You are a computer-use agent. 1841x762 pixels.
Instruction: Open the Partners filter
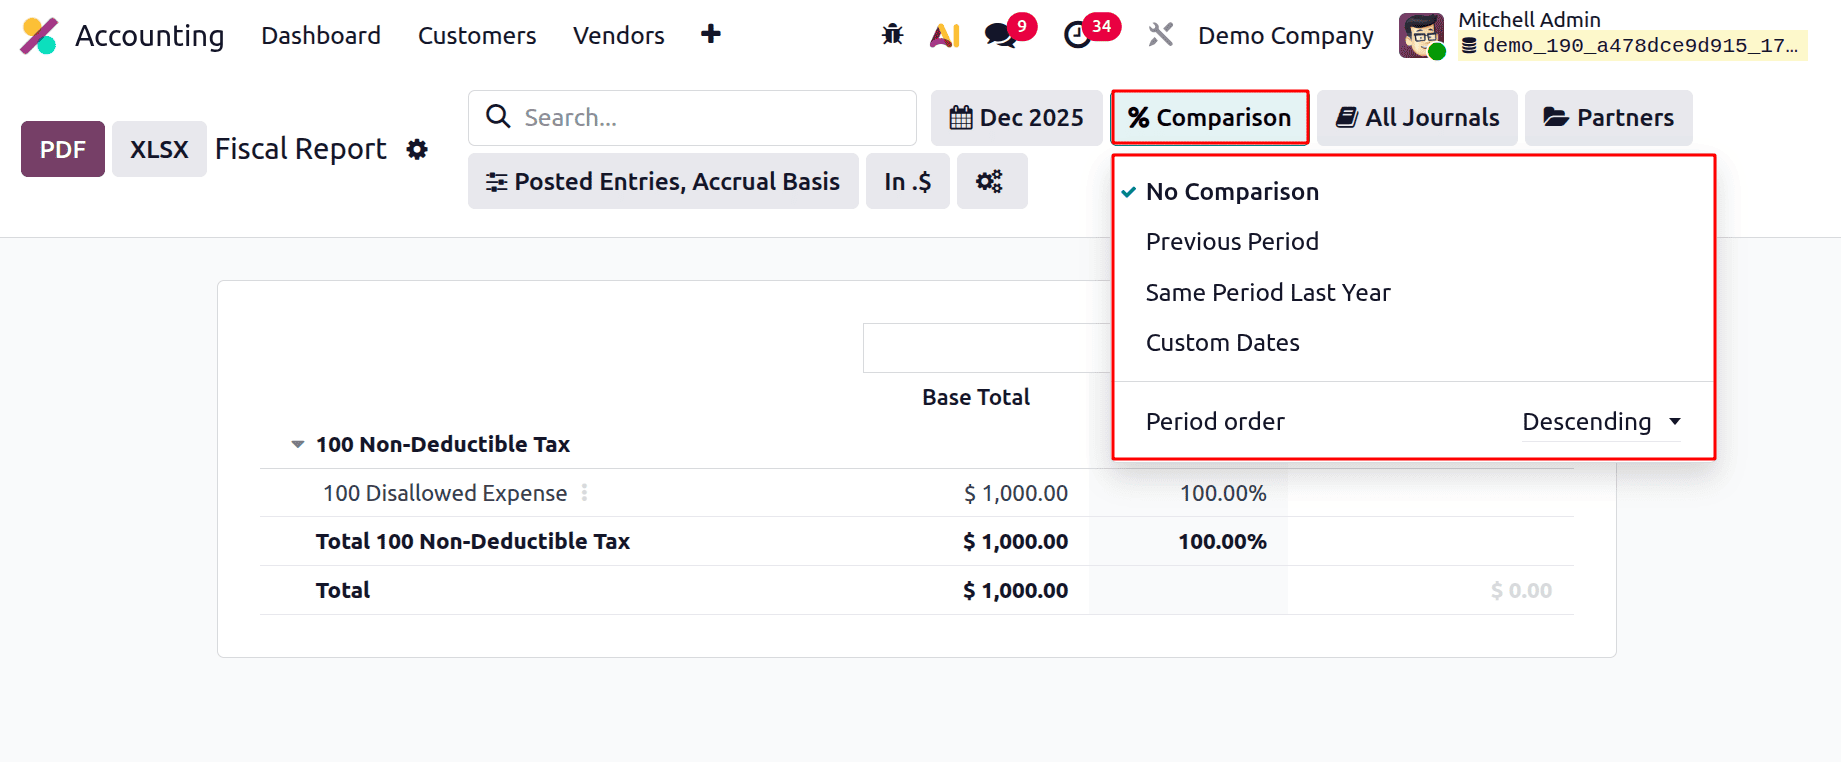point(1608,118)
